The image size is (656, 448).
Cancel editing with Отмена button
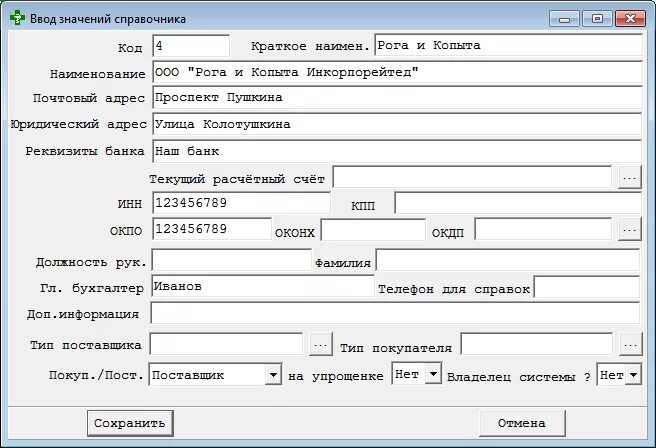point(522,423)
